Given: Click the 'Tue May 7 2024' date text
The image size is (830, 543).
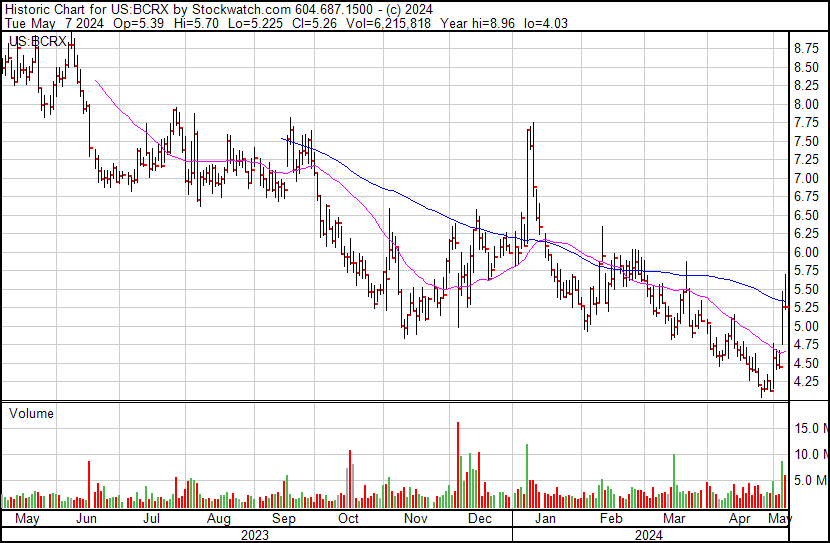Looking at the screenshot, I should point(55,23).
